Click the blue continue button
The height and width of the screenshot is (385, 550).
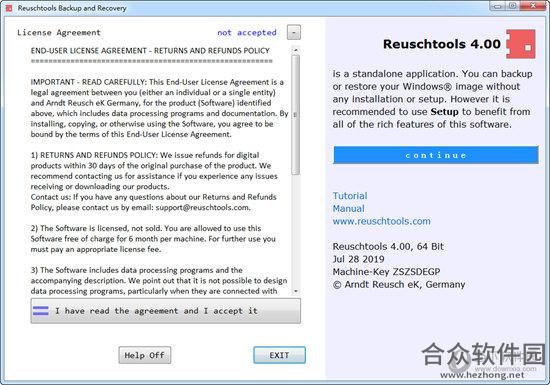point(436,155)
